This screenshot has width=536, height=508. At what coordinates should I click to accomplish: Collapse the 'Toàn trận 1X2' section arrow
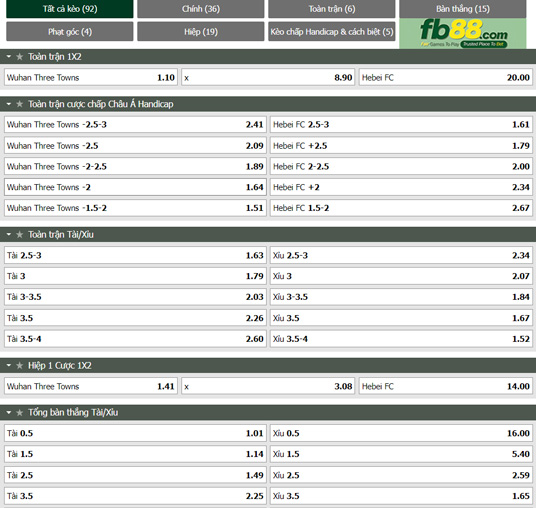click(x=9, y=56)
